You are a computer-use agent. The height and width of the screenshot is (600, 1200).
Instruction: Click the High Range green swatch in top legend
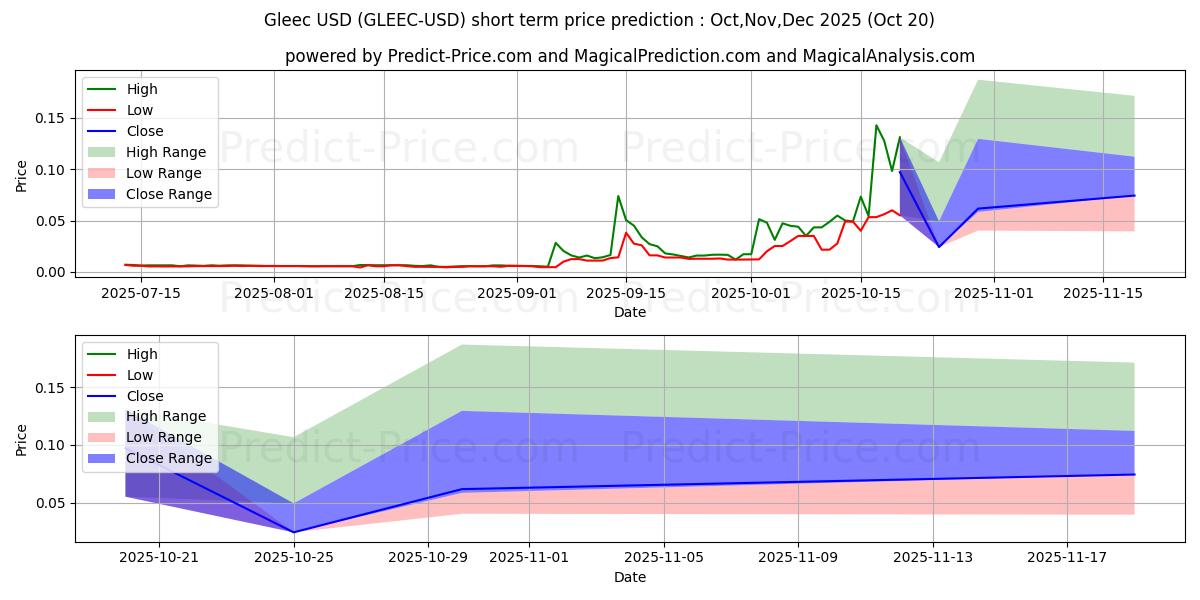coord(102,152)
